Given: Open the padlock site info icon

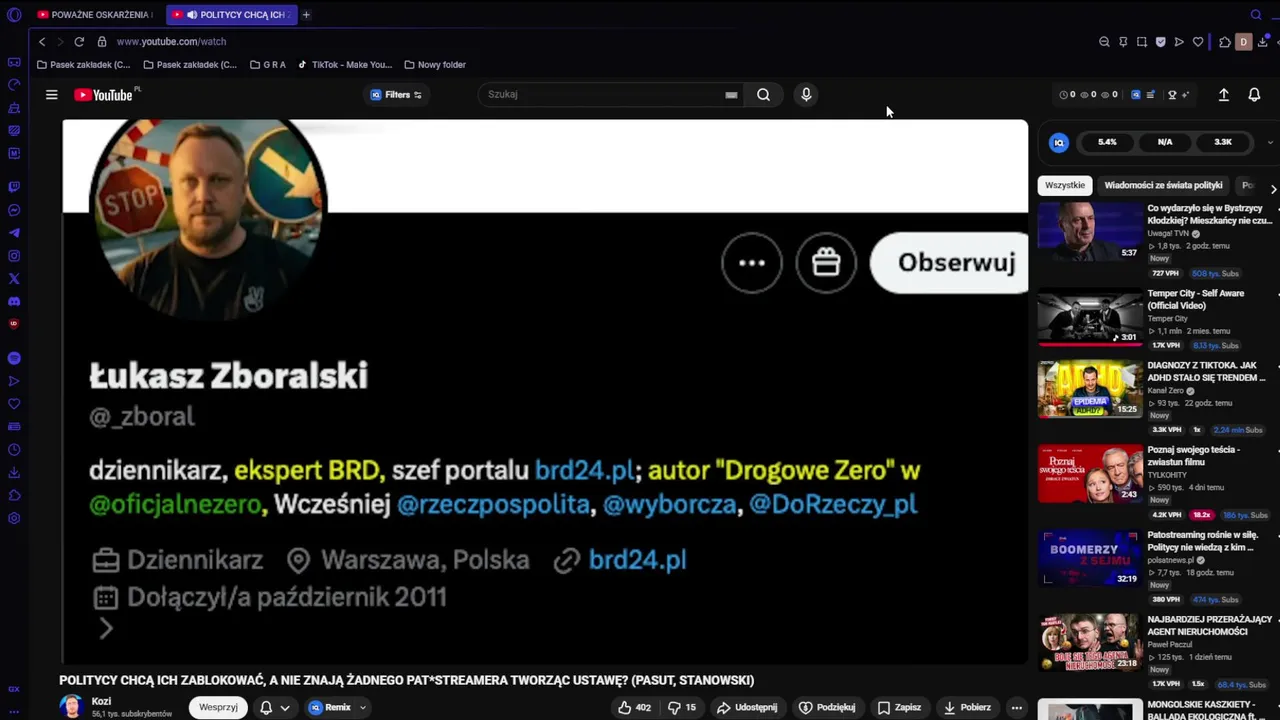Looking at the screenshot, I should 102,41.
